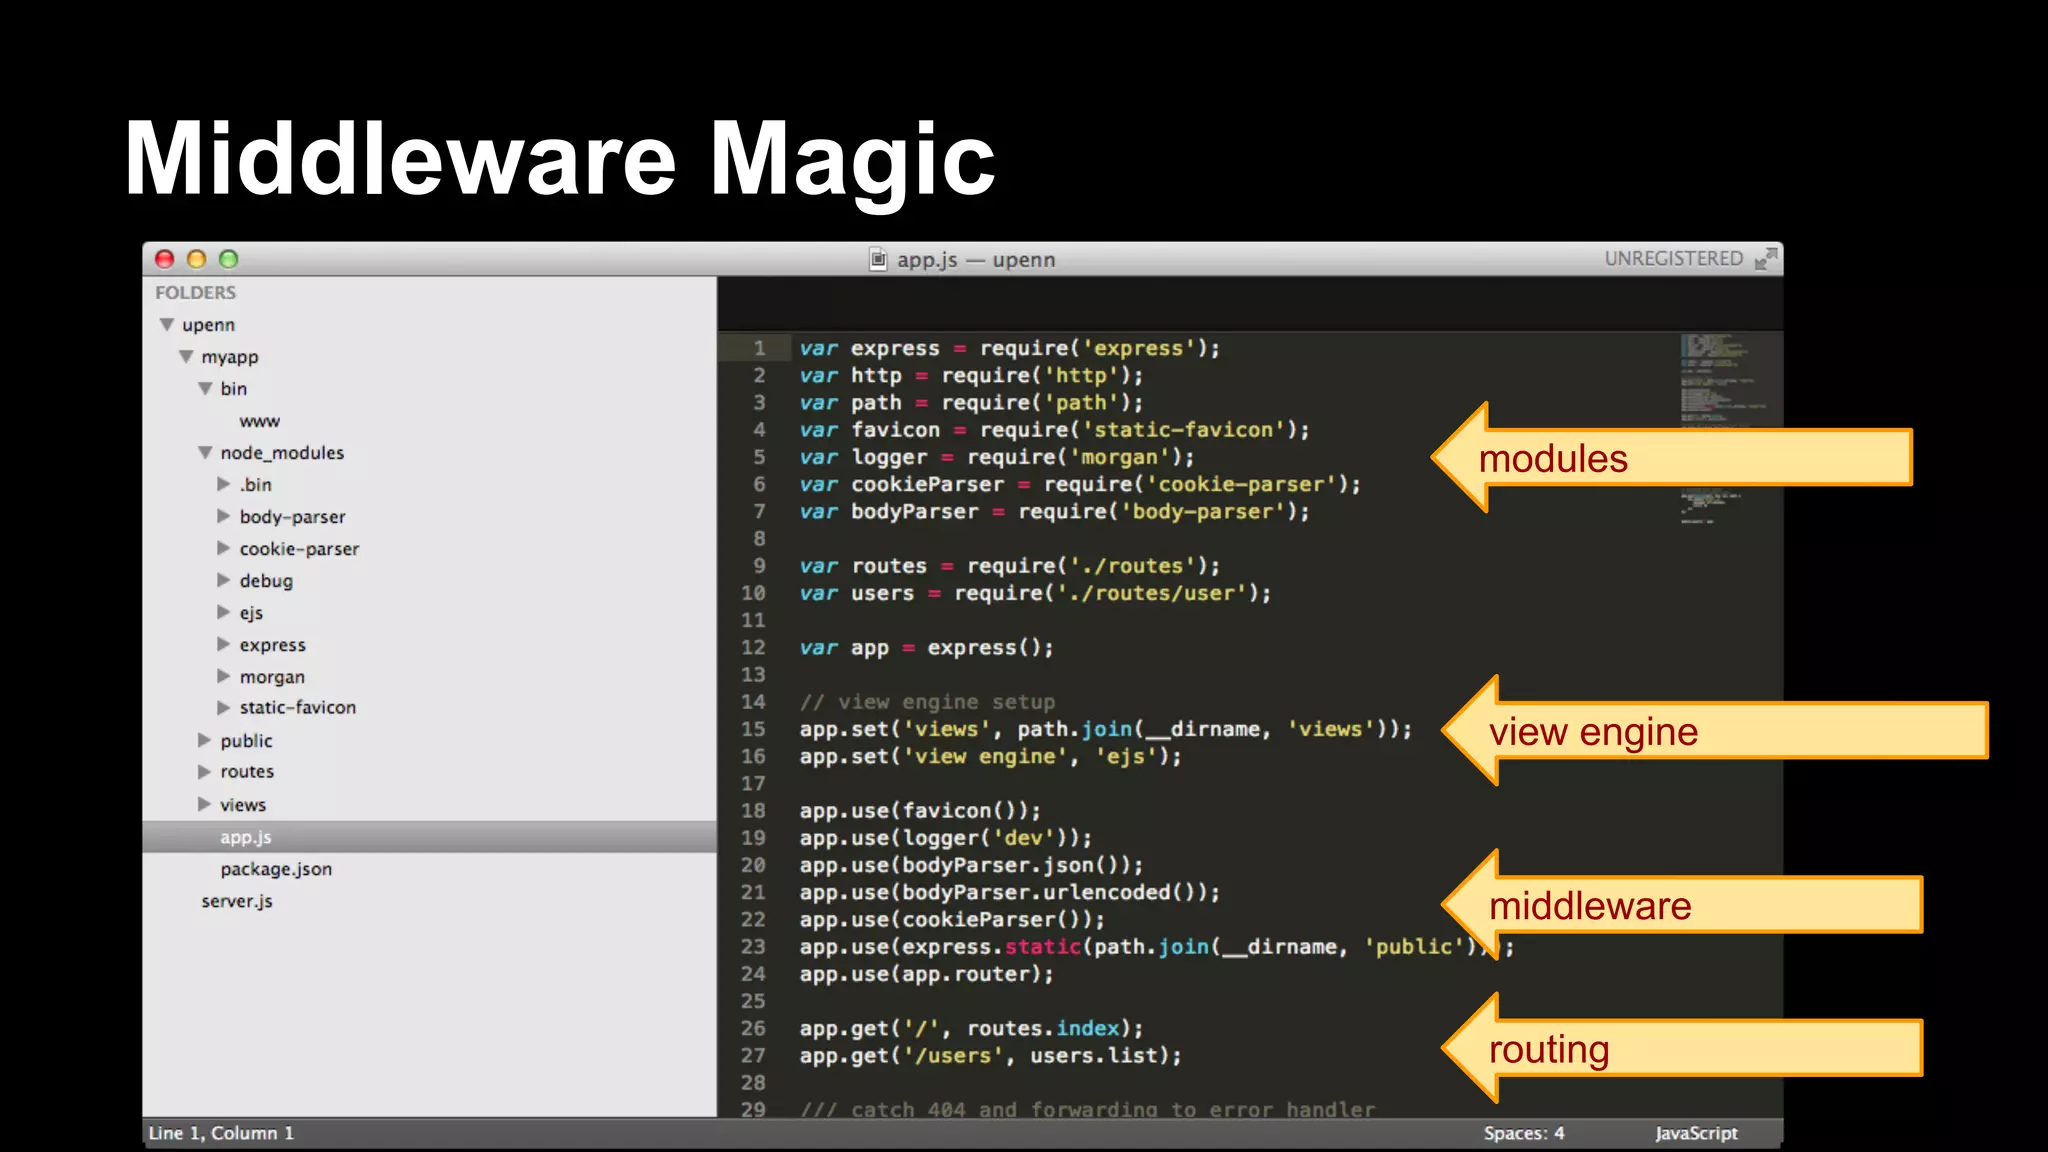Click line number 24 in gutter
The width and height of the screenshot is (2048, 1152).
[753, 974]
